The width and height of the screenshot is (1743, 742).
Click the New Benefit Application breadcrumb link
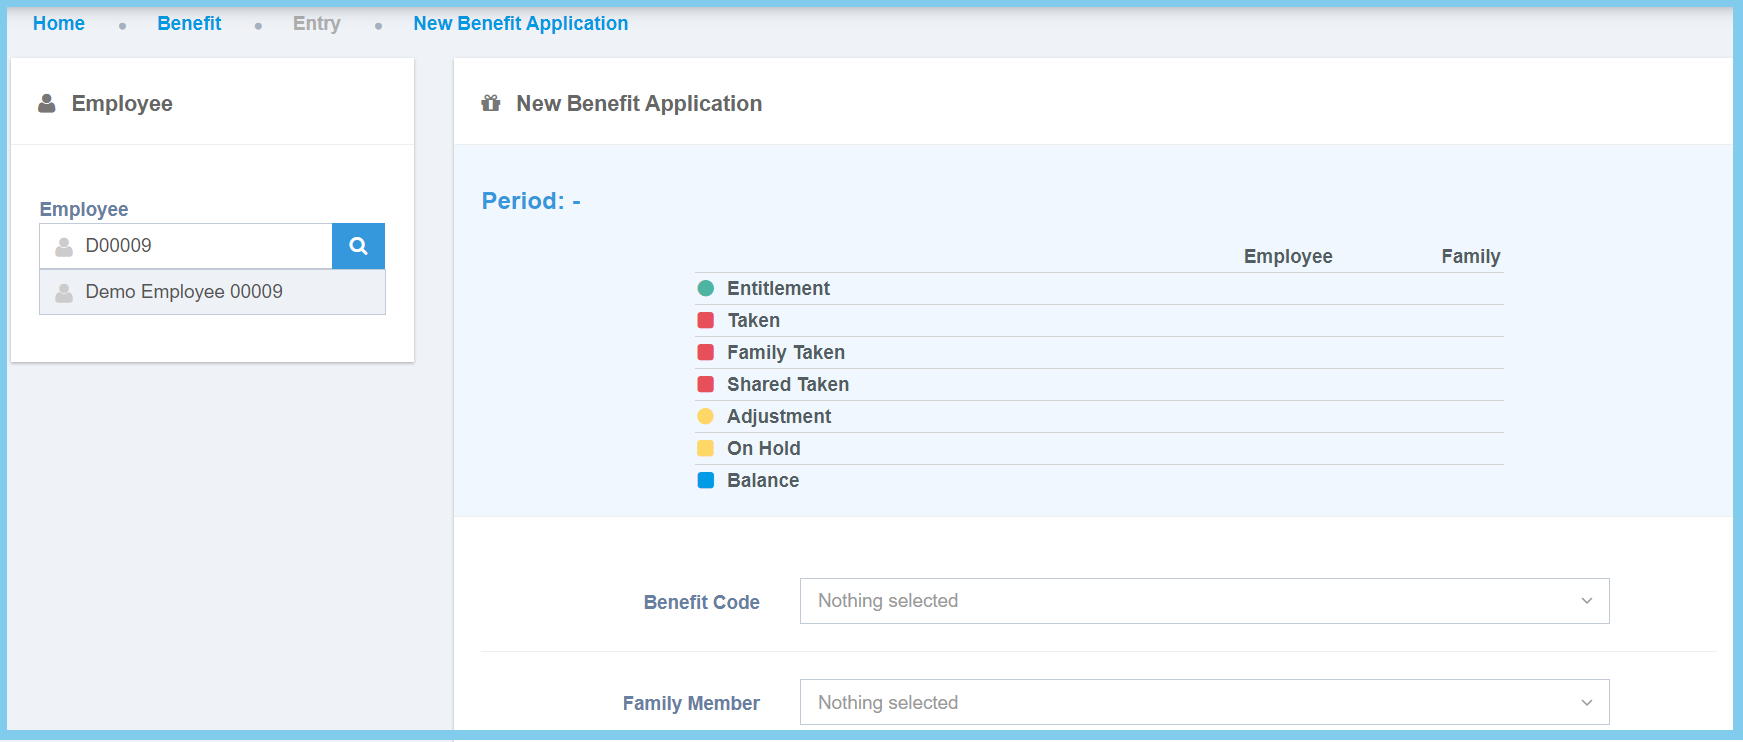tap(520, 24)
